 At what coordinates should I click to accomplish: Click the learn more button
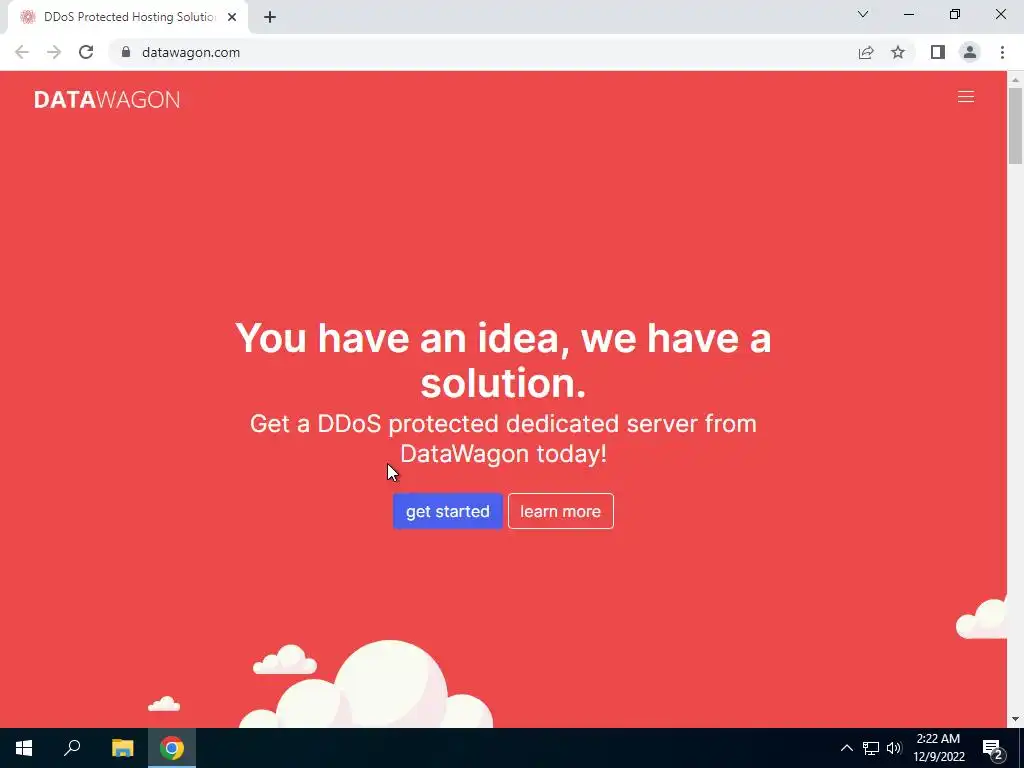point(560,511)
